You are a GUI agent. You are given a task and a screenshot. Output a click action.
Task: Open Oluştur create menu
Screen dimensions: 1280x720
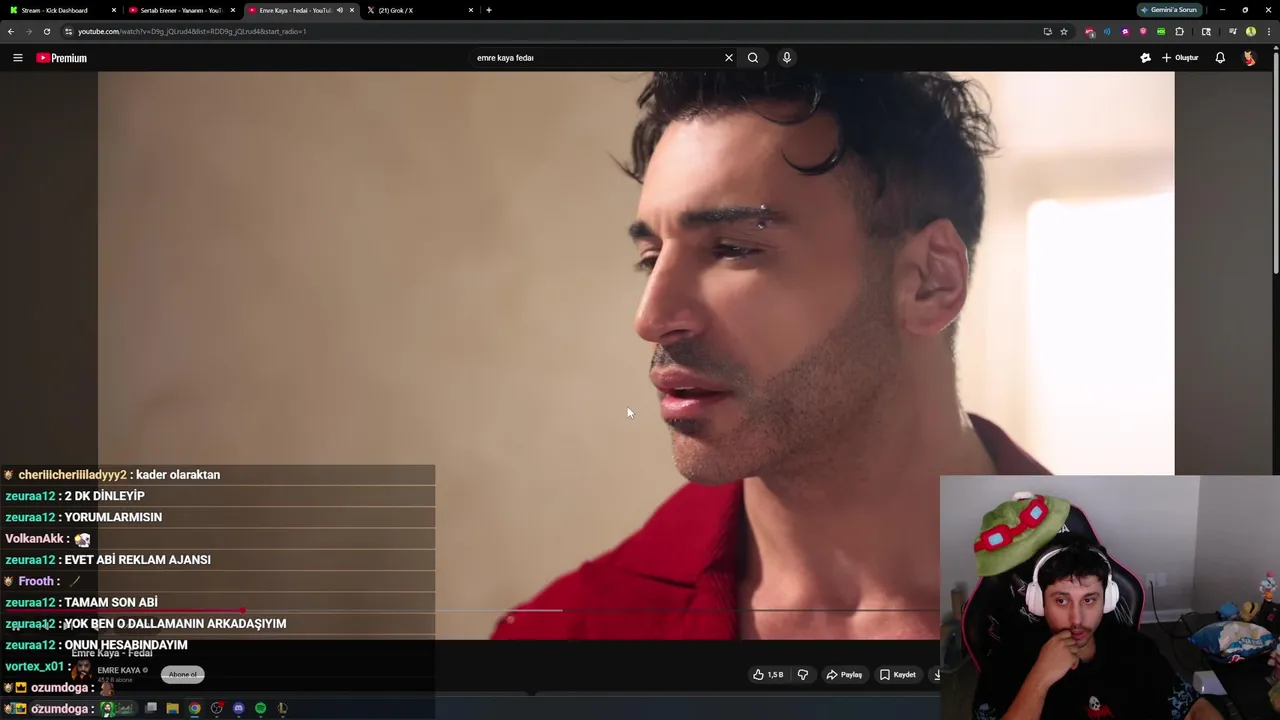(1180, 58)
